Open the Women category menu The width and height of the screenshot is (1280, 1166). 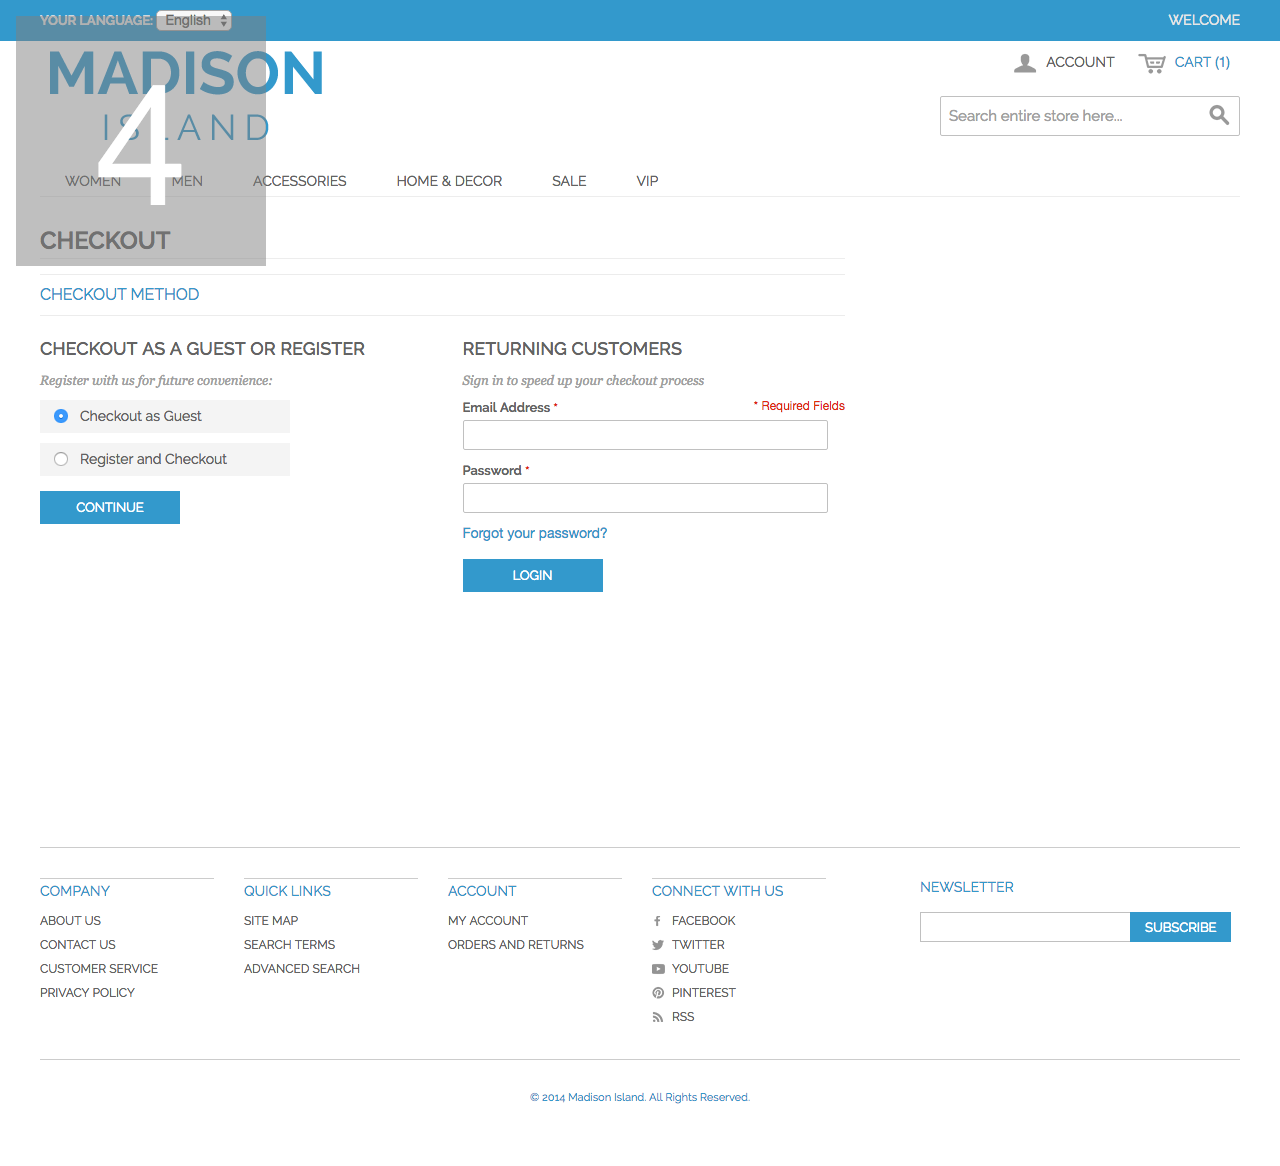click(93, 181)
